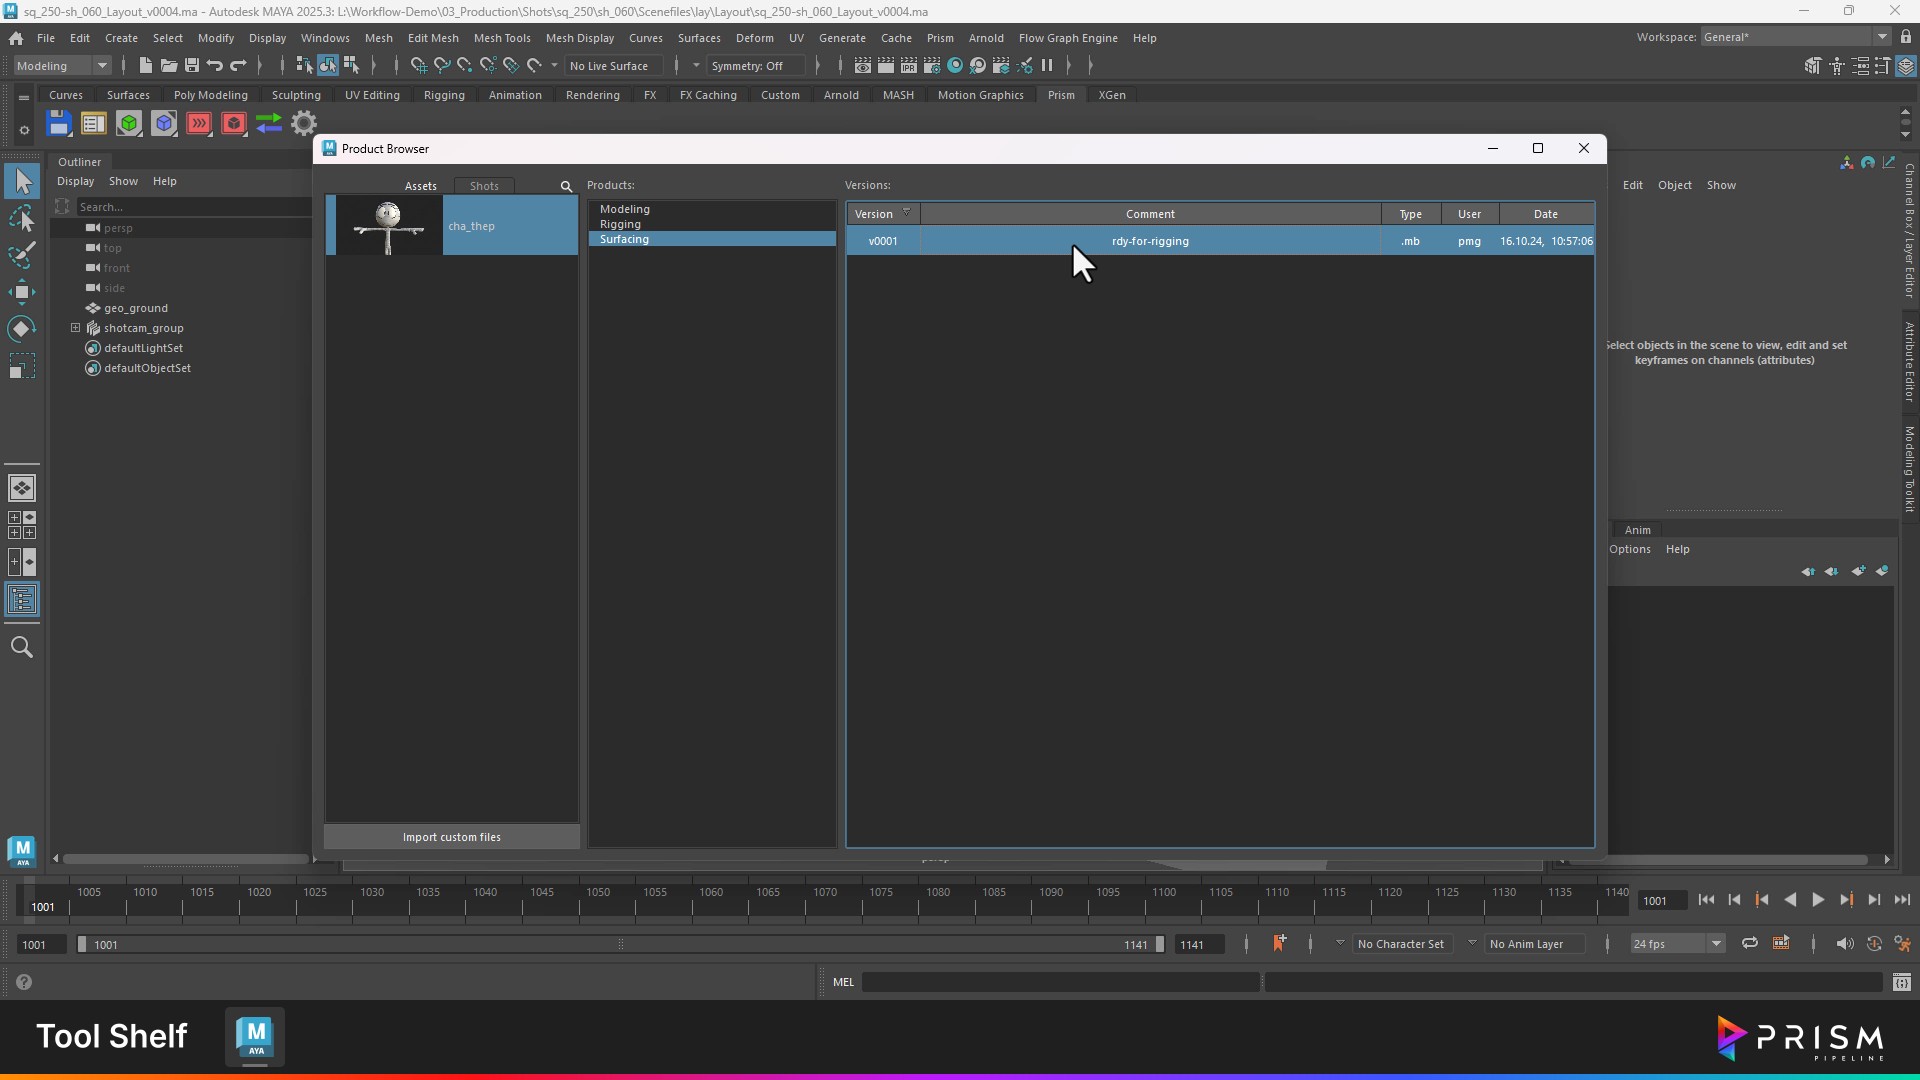
Task: Select the Rotate tool in toolbox
Action: click(22, 329)
